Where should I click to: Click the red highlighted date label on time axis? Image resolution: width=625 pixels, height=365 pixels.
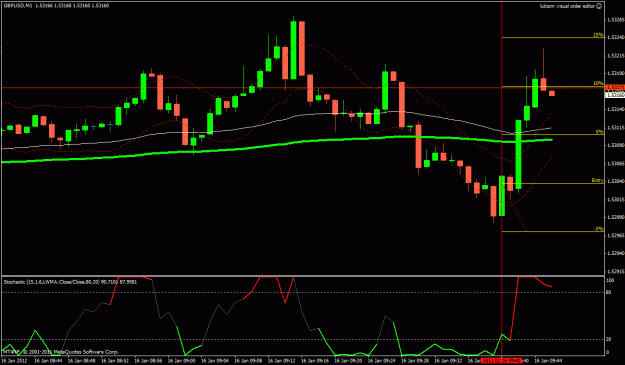pos(501,361)
